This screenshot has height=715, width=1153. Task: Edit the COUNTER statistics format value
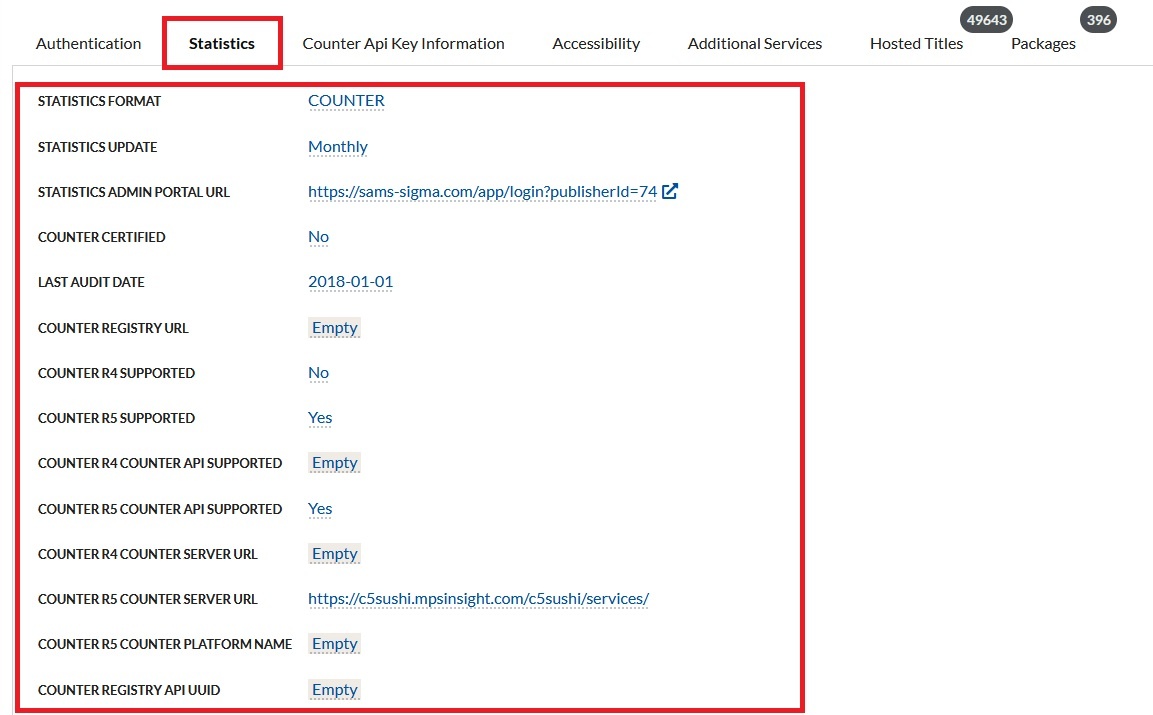tap(346, 101)
